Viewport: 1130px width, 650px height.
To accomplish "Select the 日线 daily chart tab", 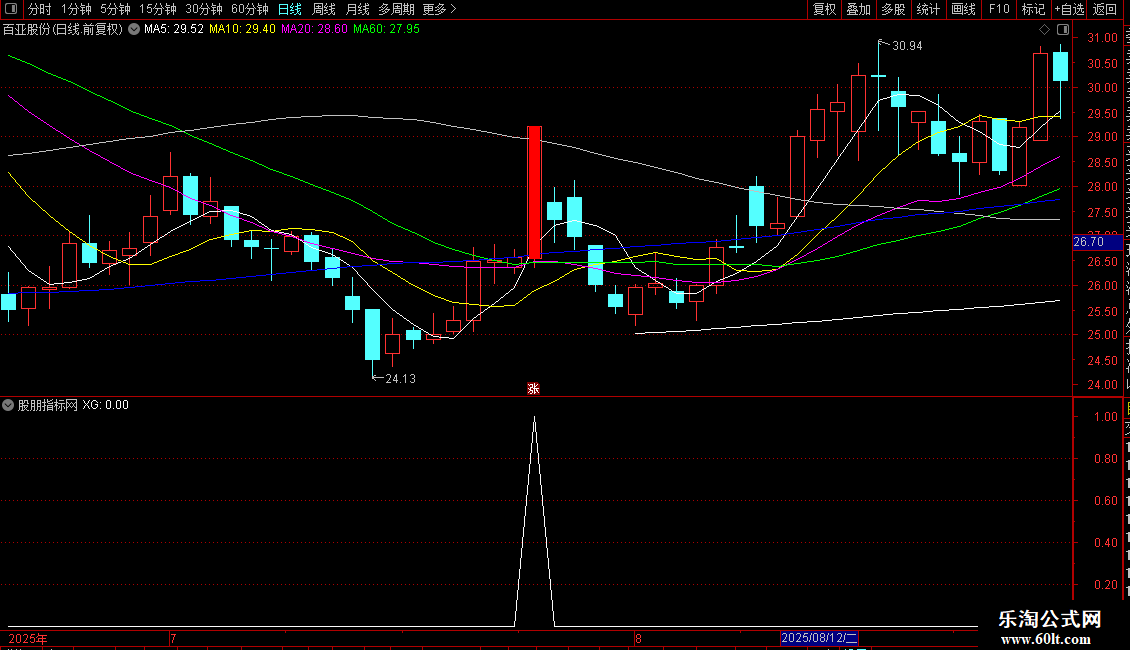I will point(290,9).
